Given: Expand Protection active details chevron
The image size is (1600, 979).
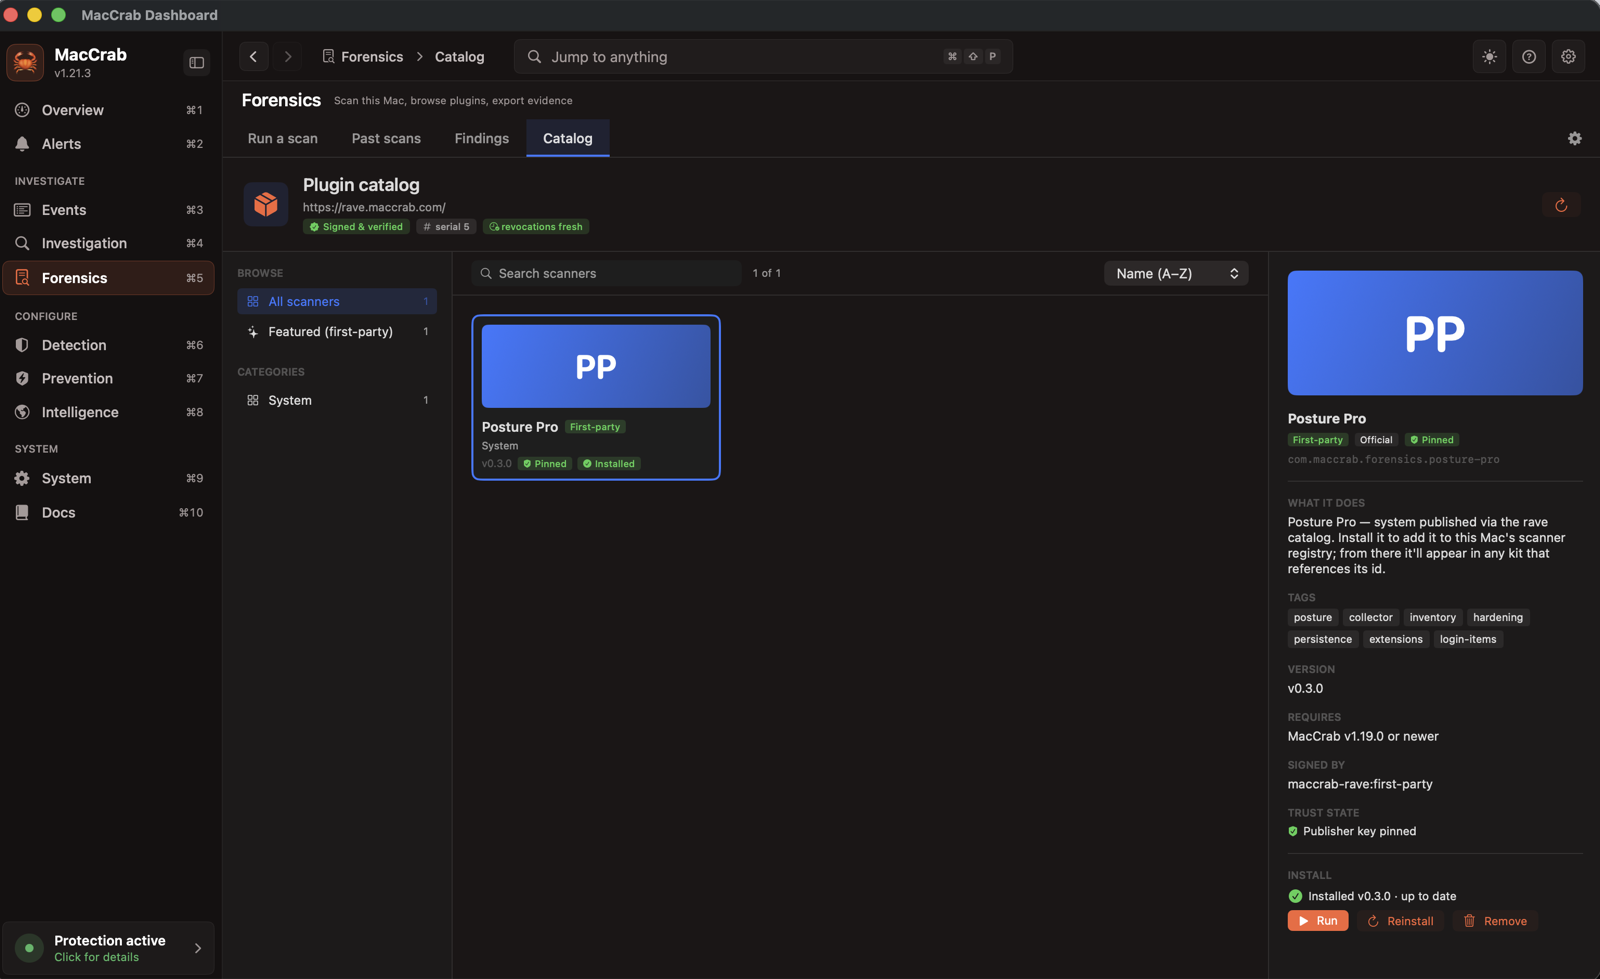Looking at the screenshot, I should [198, 948].
